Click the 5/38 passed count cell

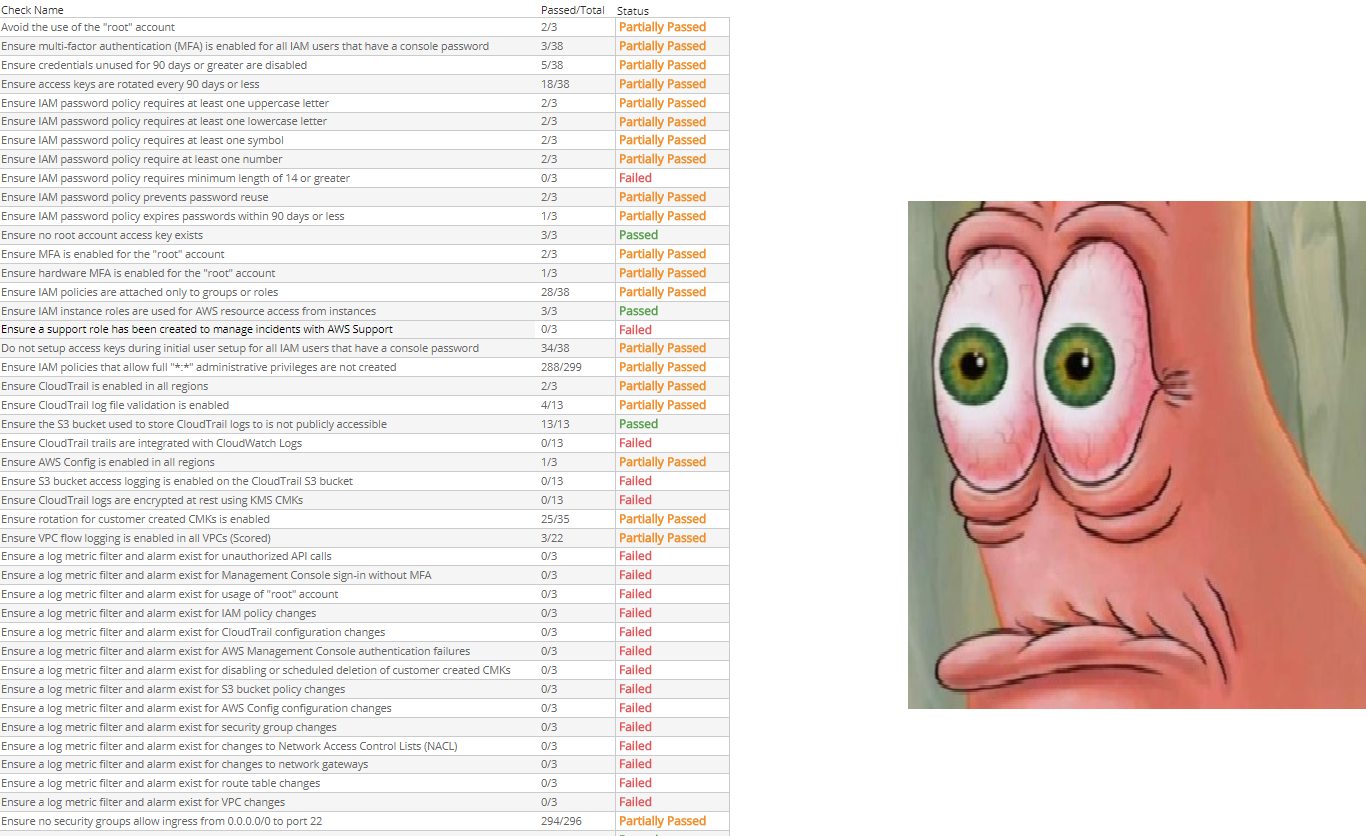tap(552, 65)
